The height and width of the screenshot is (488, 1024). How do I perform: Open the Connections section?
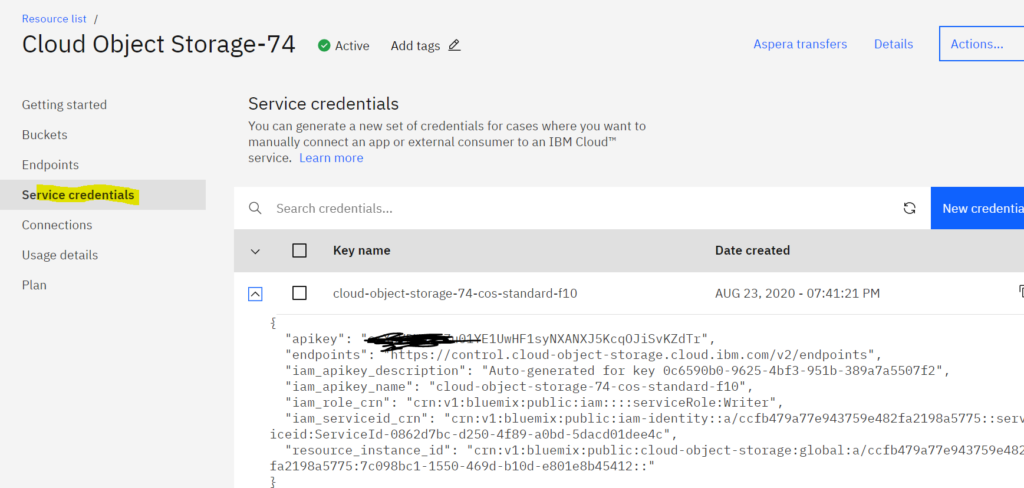pos(57,225)
